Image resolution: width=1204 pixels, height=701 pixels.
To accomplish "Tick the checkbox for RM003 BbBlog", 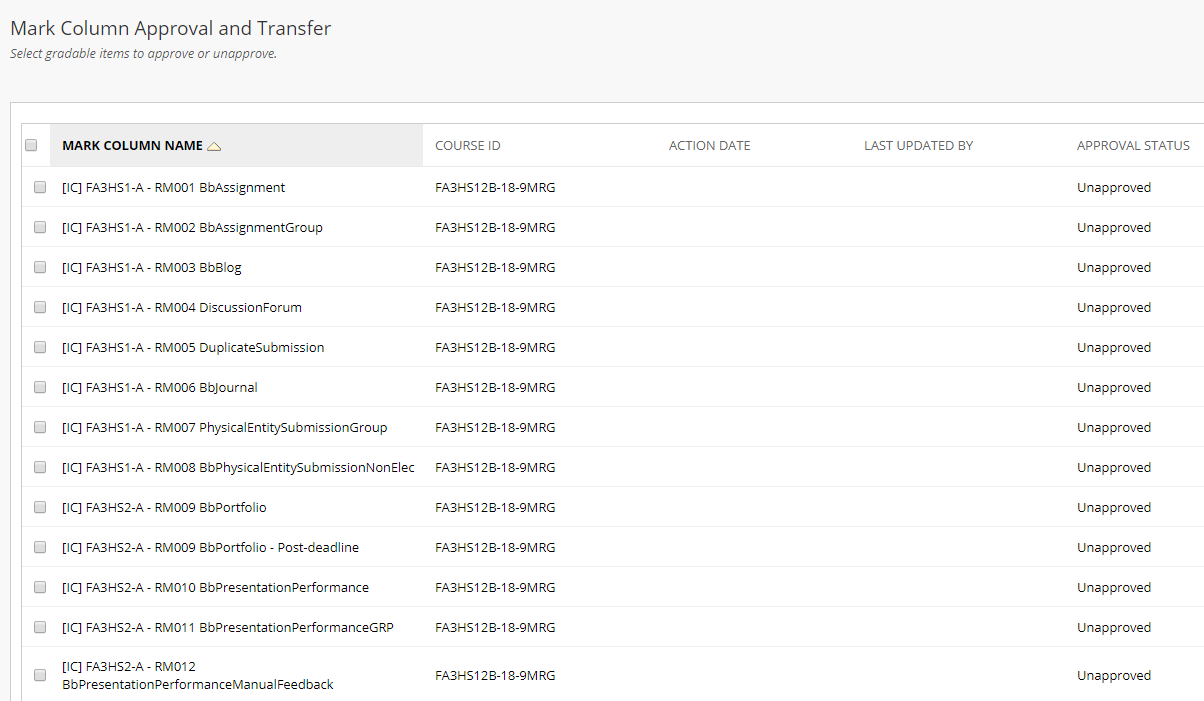I will 40,267.
